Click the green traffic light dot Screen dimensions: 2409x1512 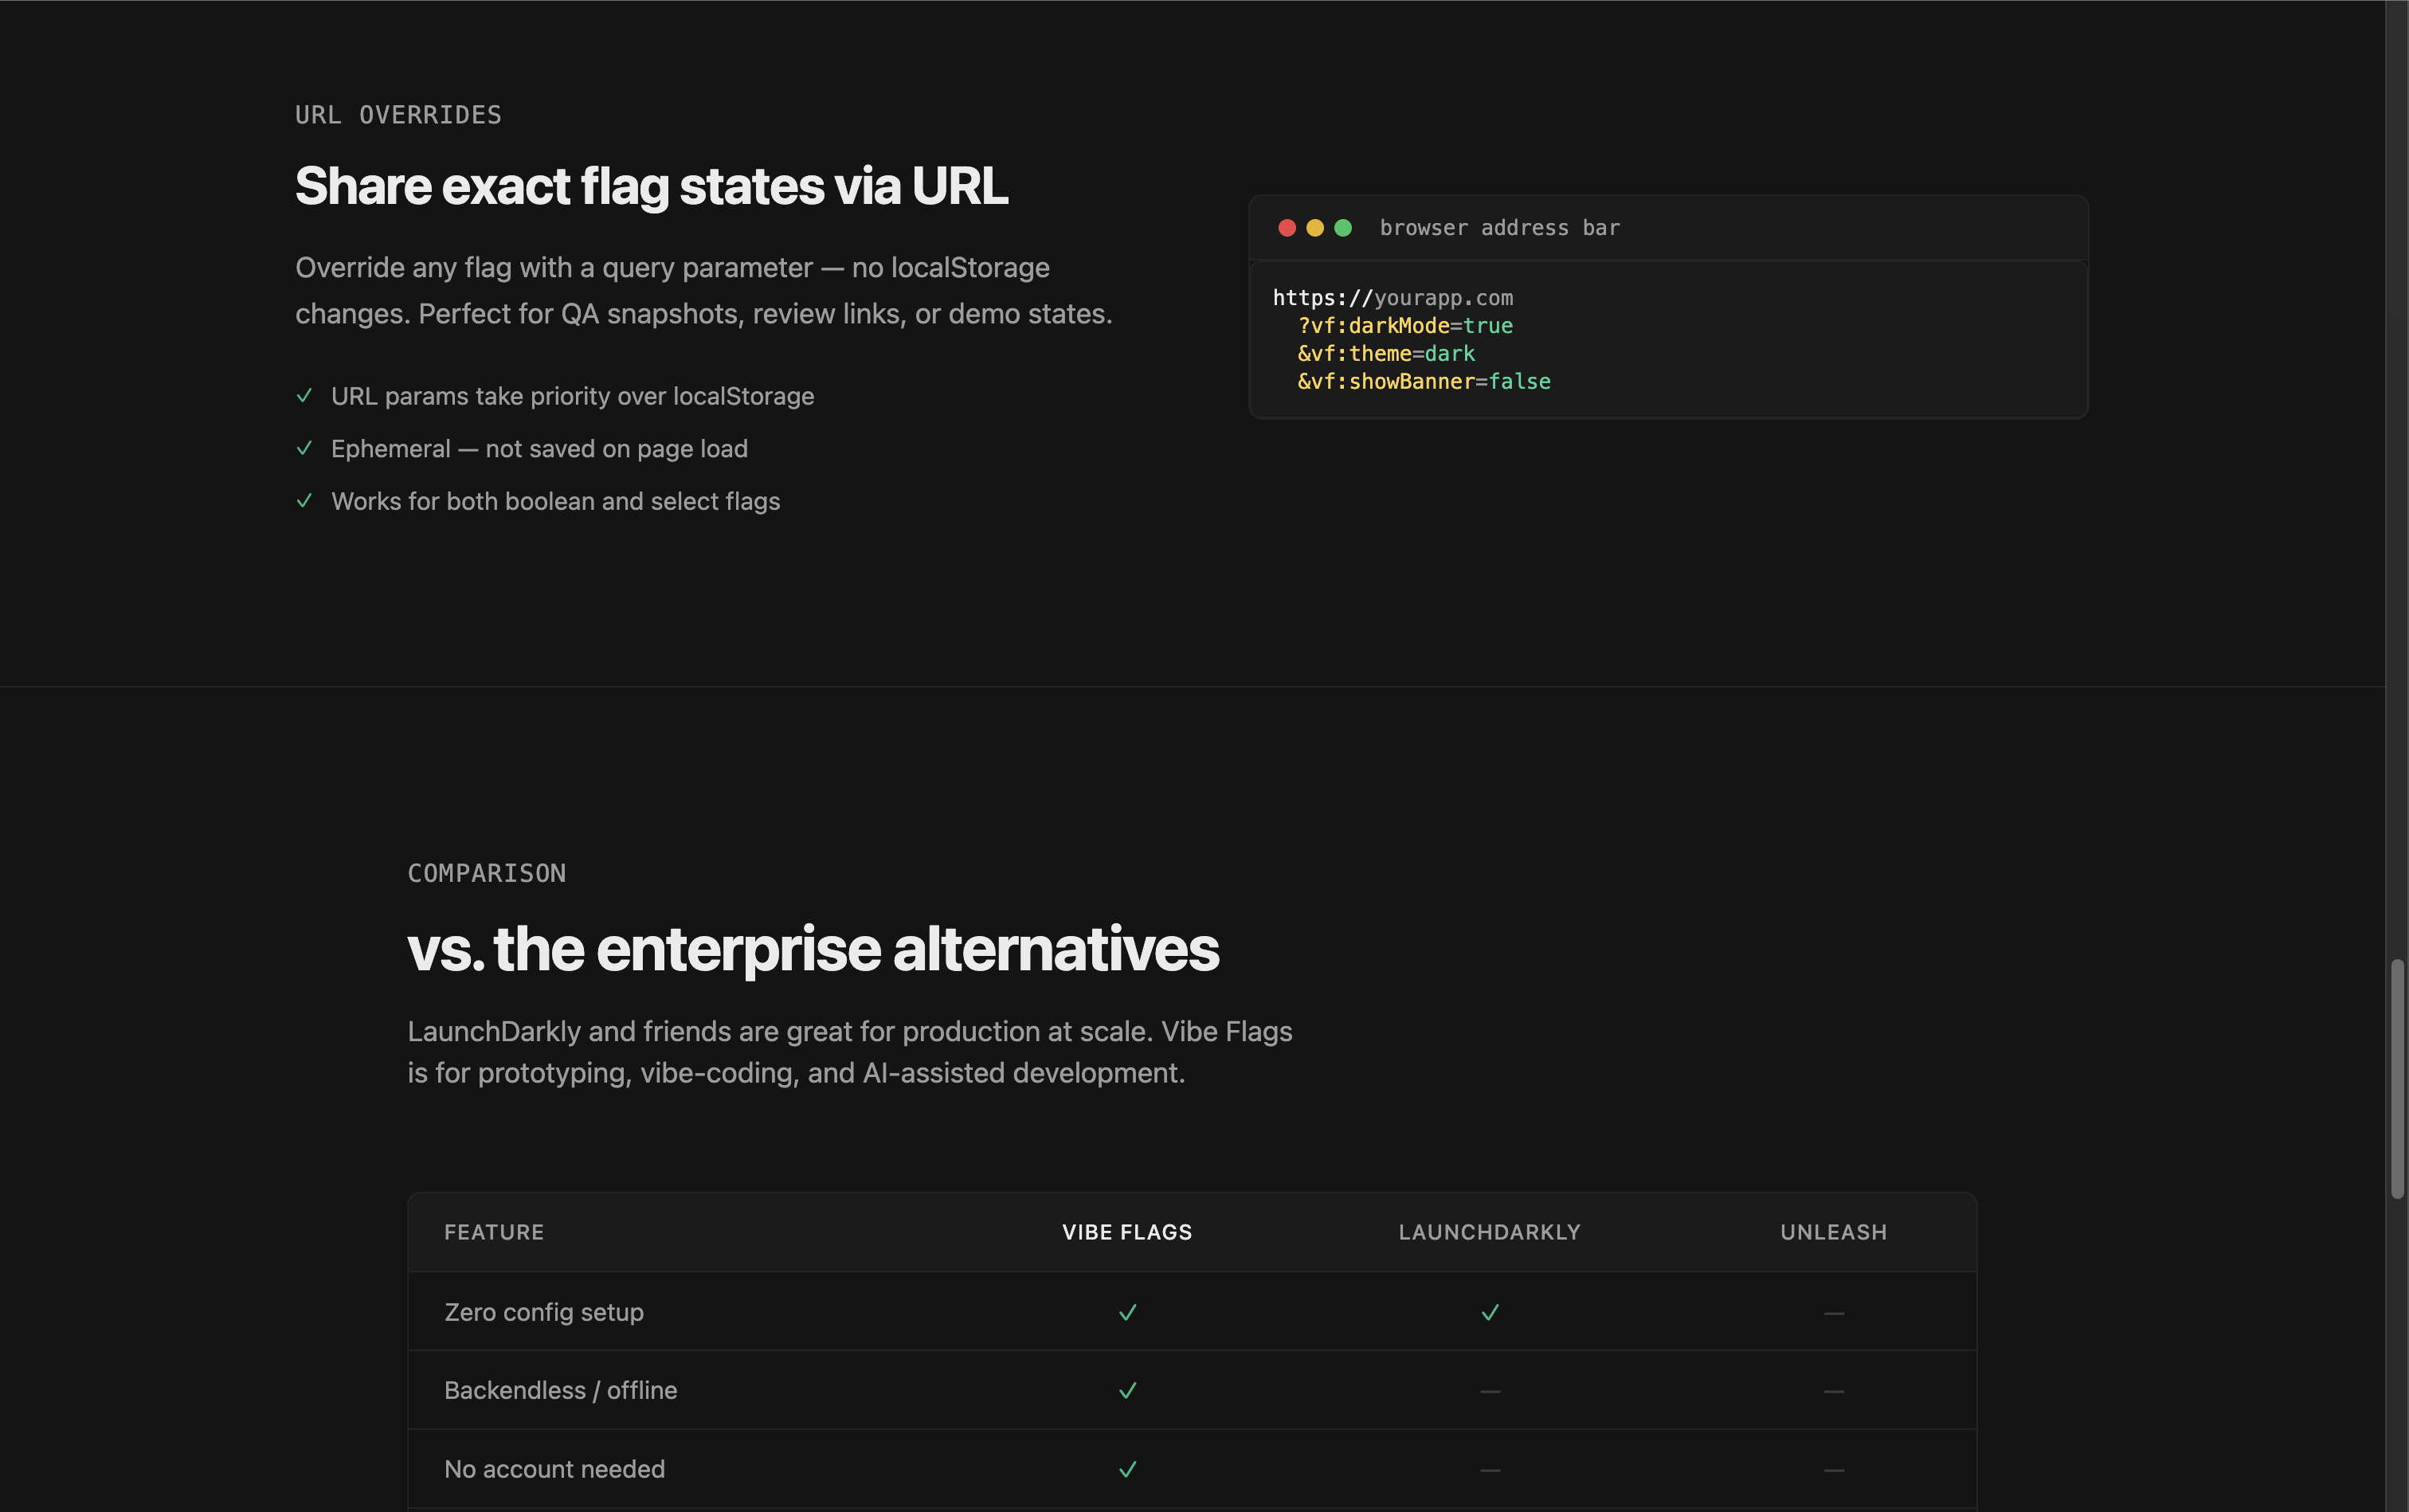click(x=1345, y=228)
